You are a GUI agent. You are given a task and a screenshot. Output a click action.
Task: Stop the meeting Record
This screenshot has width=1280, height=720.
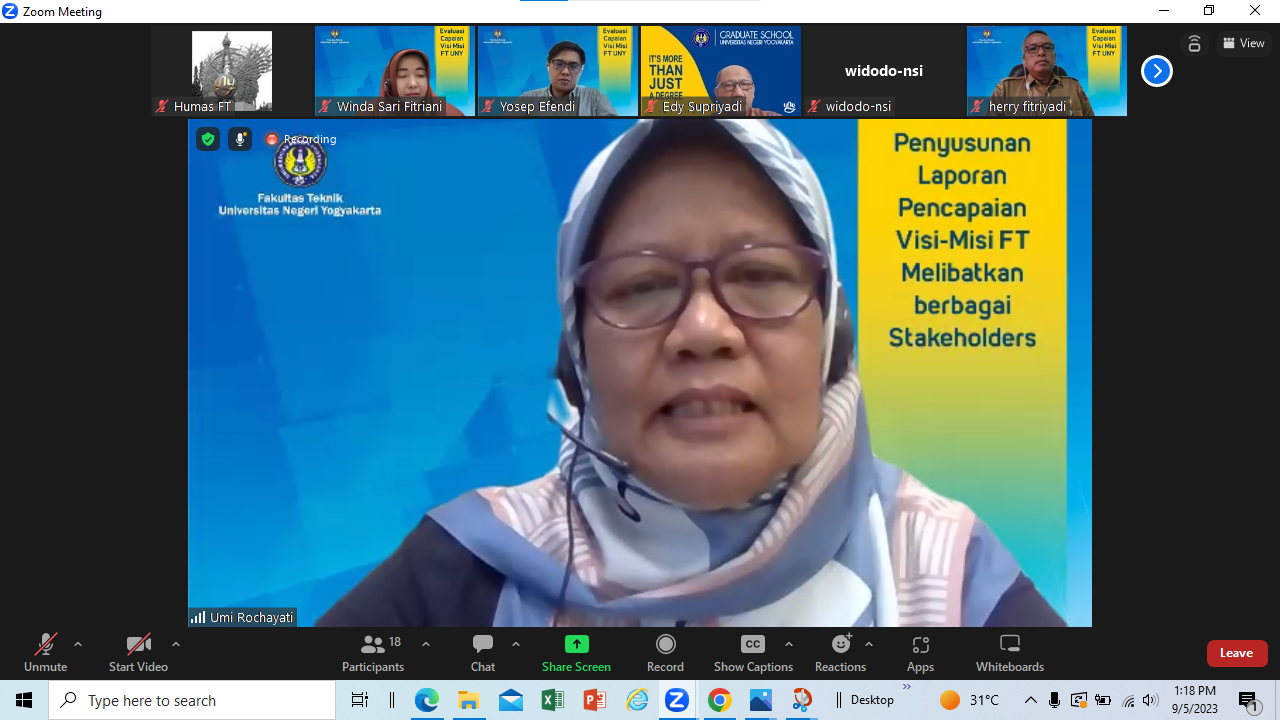665,652
